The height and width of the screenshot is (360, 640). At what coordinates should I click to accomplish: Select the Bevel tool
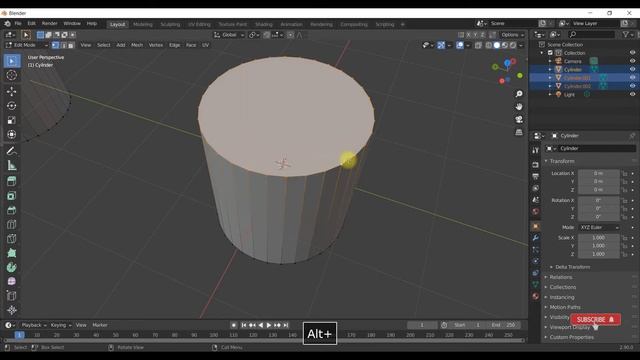coord(12,210)
